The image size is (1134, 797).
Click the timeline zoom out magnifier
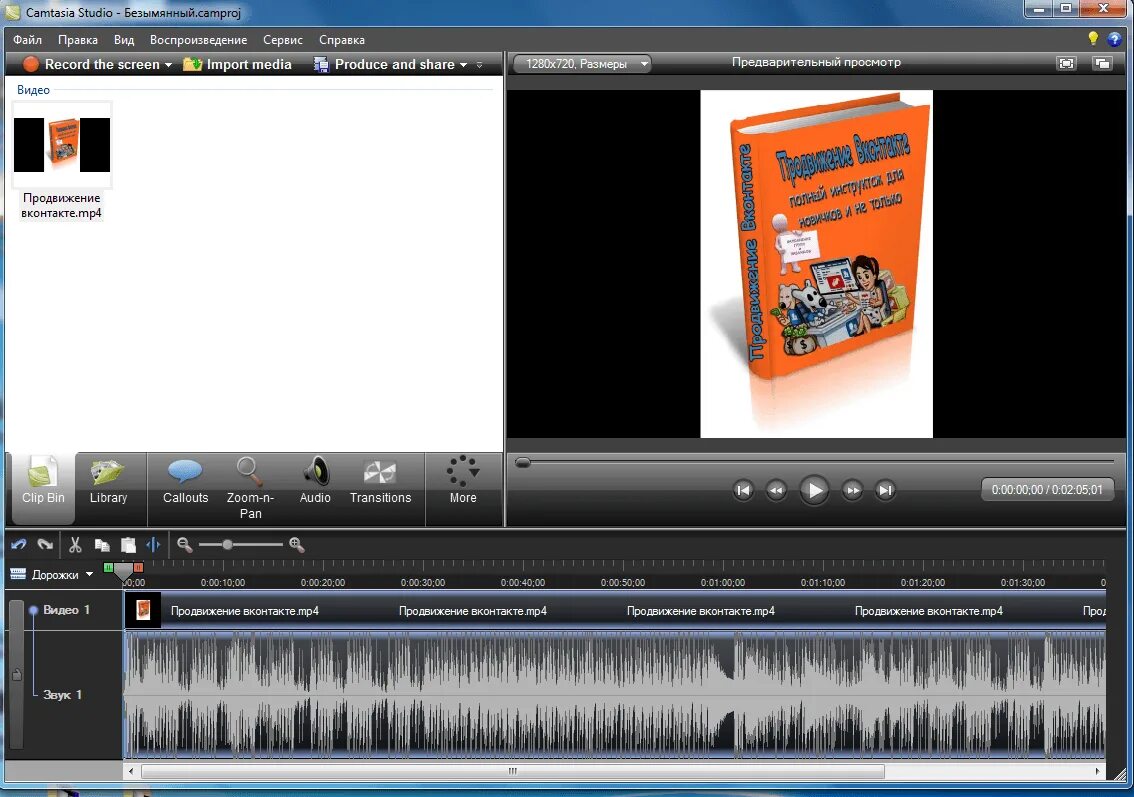click(185, 545)
